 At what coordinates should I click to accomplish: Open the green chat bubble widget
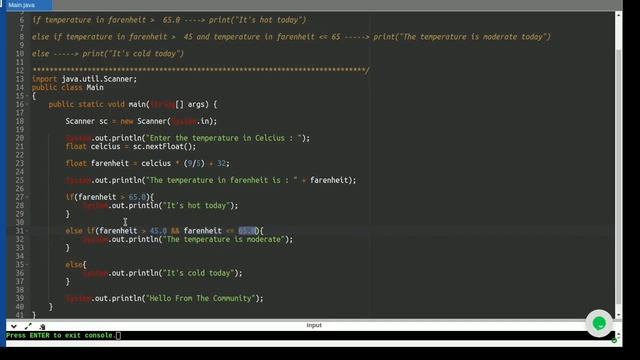[599, 324]
